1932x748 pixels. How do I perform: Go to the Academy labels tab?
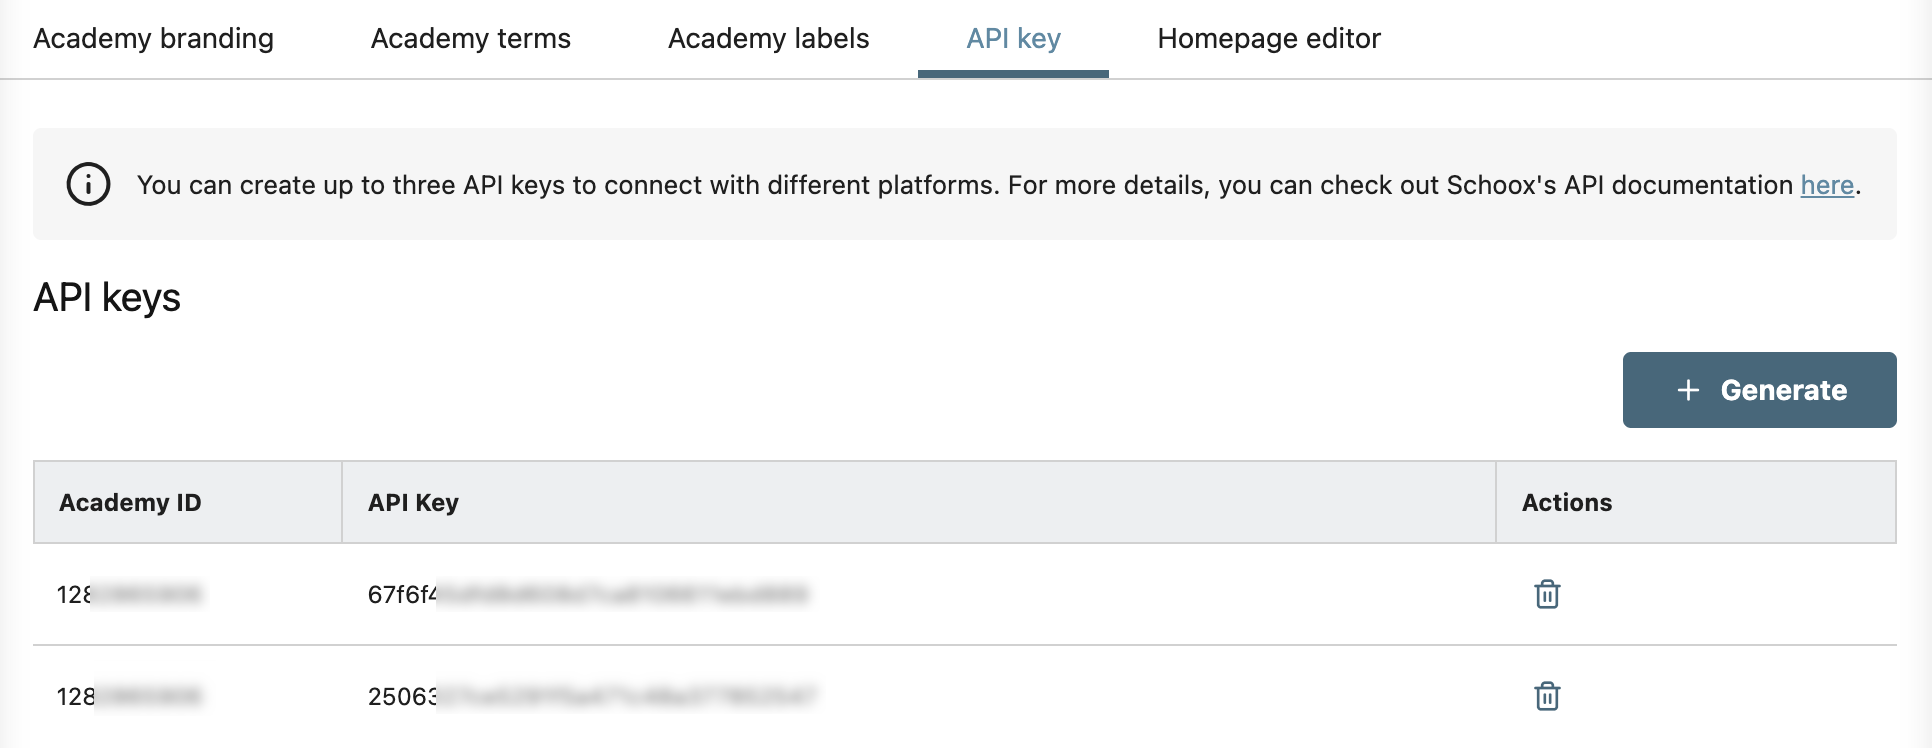(x=768, y=39)
